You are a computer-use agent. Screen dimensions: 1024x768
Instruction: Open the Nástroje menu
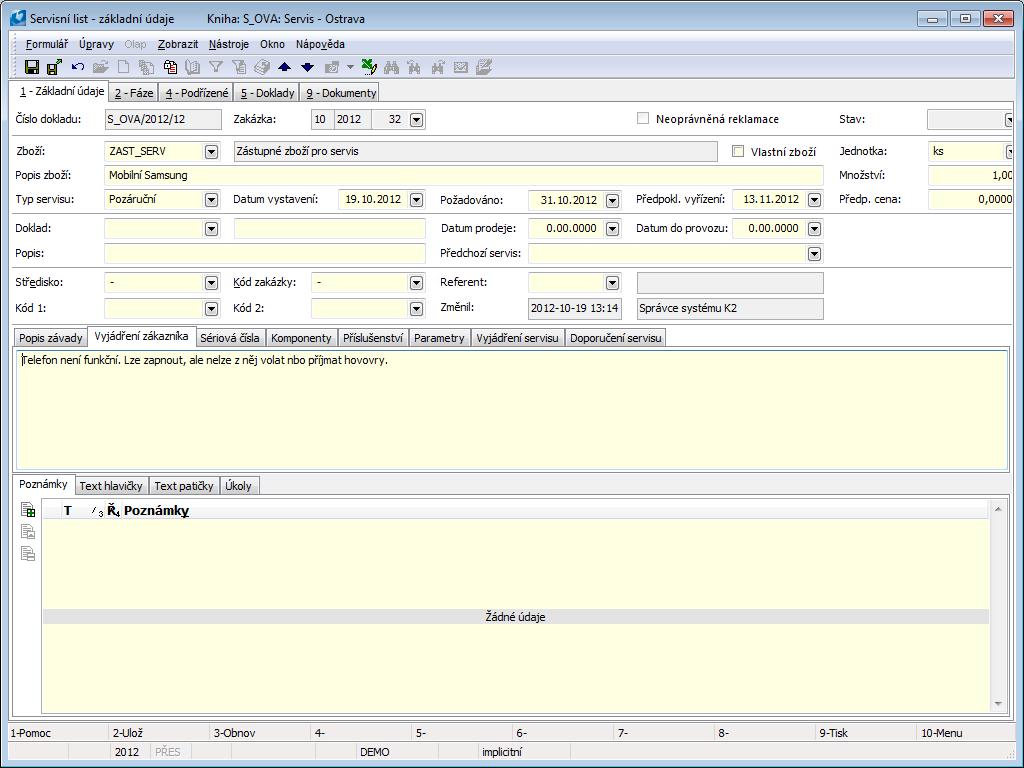pos(229,44)
